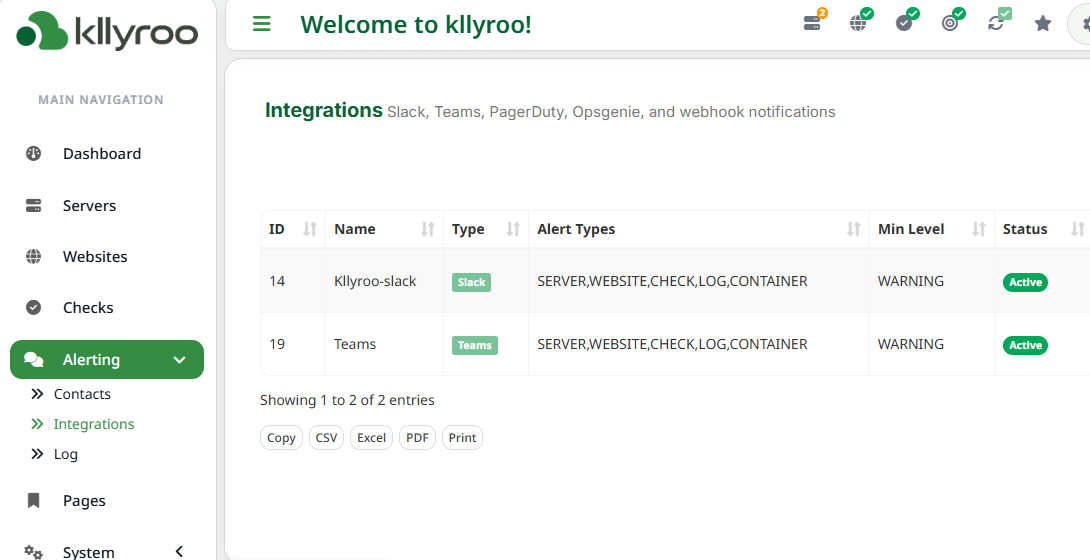The width and height of the screenshot is (1090, 560).
Task: Click the Copy export button
Action: (282, 438)
